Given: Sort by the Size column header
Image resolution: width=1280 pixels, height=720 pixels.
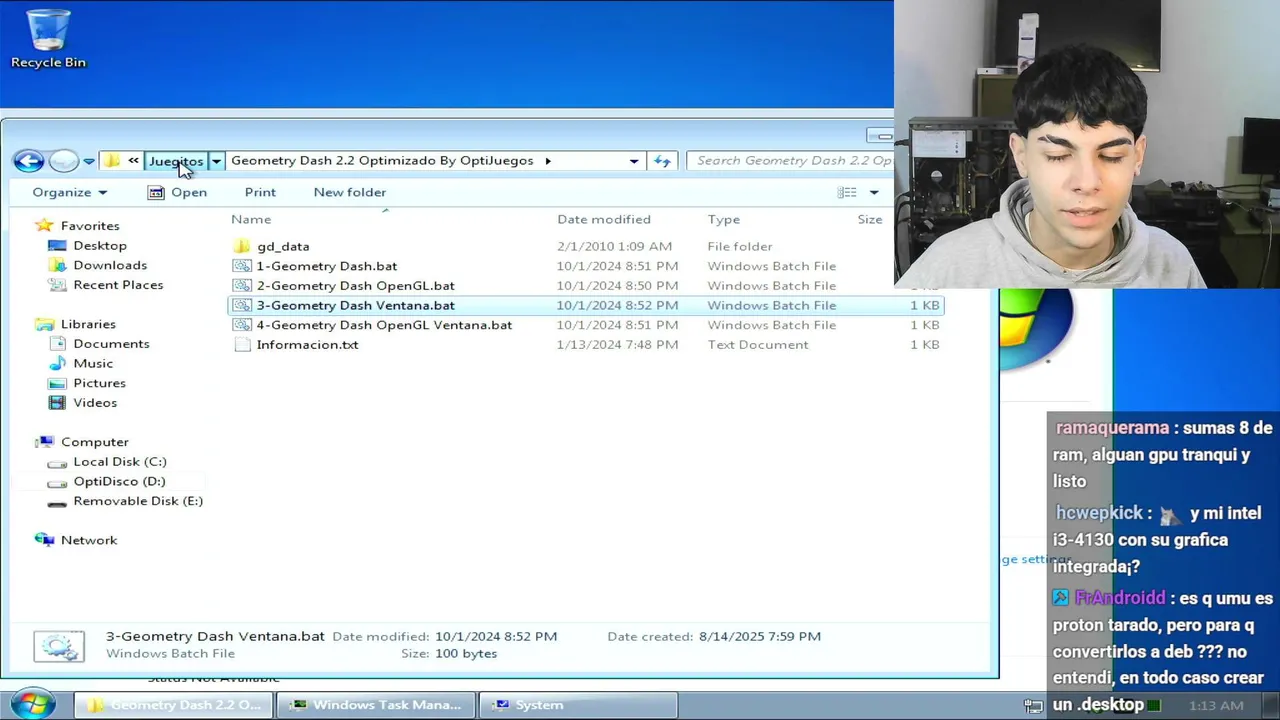Looking at the screenshot, I should point(870,219).
